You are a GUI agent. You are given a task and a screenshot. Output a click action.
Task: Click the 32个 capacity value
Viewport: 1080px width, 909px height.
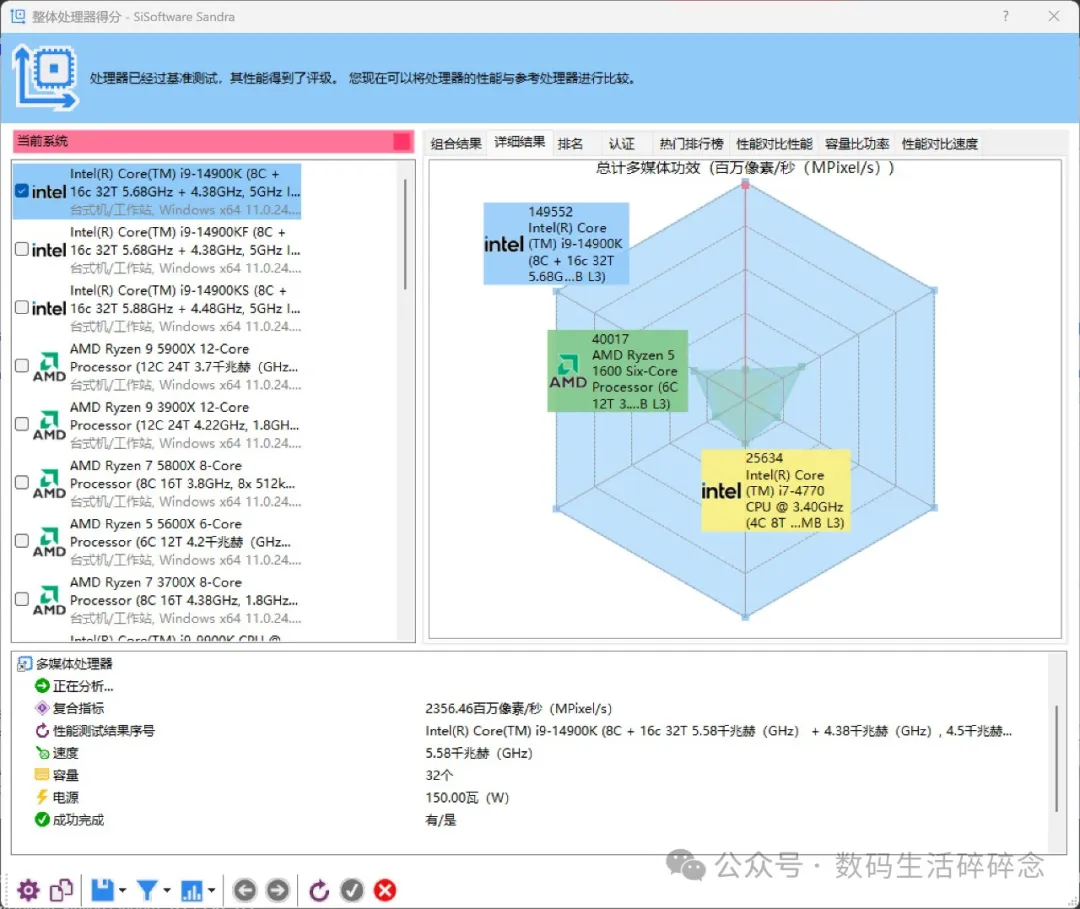click(x=439, y=775)
